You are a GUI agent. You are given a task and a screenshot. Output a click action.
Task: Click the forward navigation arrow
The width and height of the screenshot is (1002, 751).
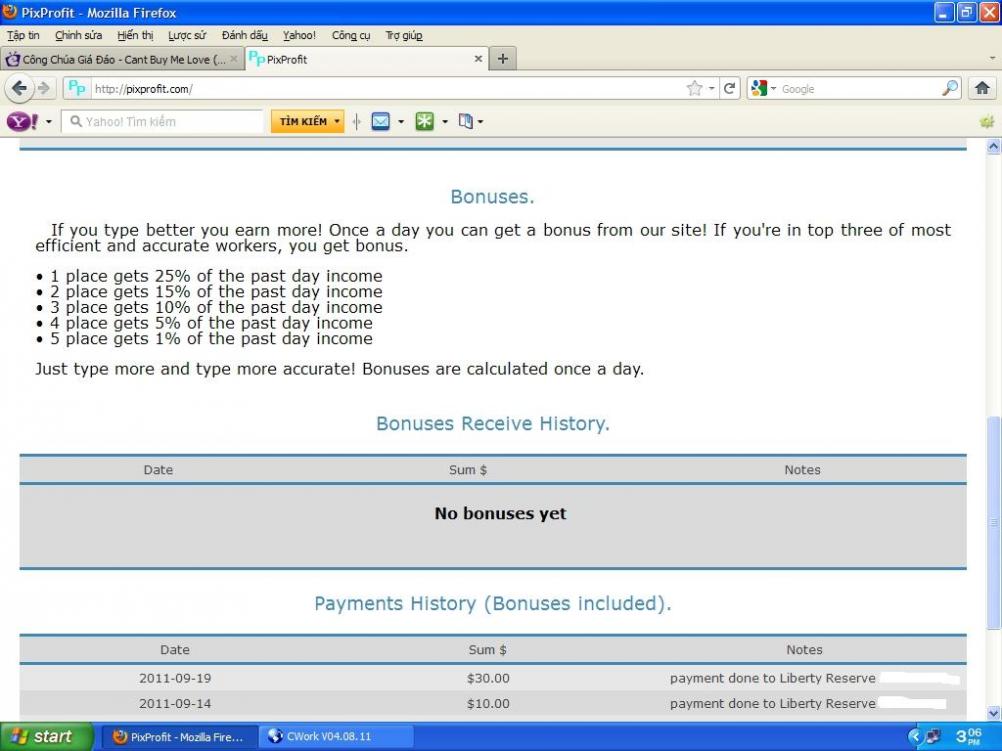(43, 88)
